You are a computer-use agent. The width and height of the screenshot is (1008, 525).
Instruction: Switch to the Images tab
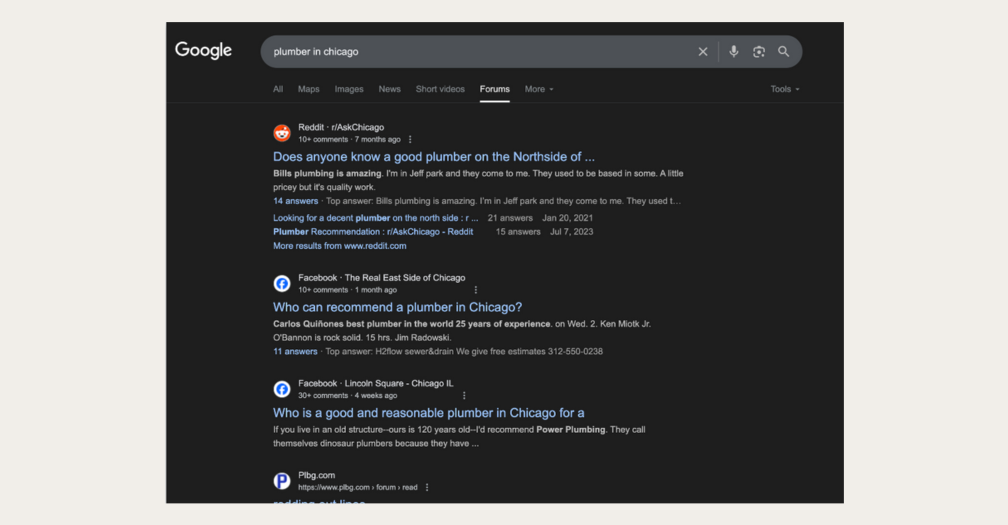[349, 89]
